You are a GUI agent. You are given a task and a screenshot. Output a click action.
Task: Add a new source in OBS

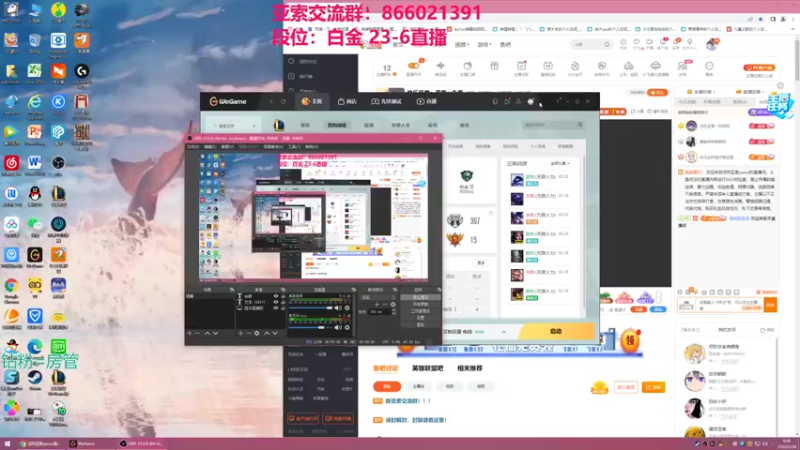pyautogui.click(x=241, y=333)
